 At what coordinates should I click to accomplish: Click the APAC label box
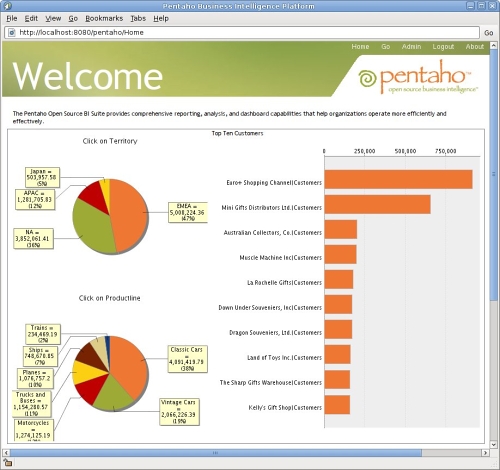pyautogui.click(x=35, y=200)
